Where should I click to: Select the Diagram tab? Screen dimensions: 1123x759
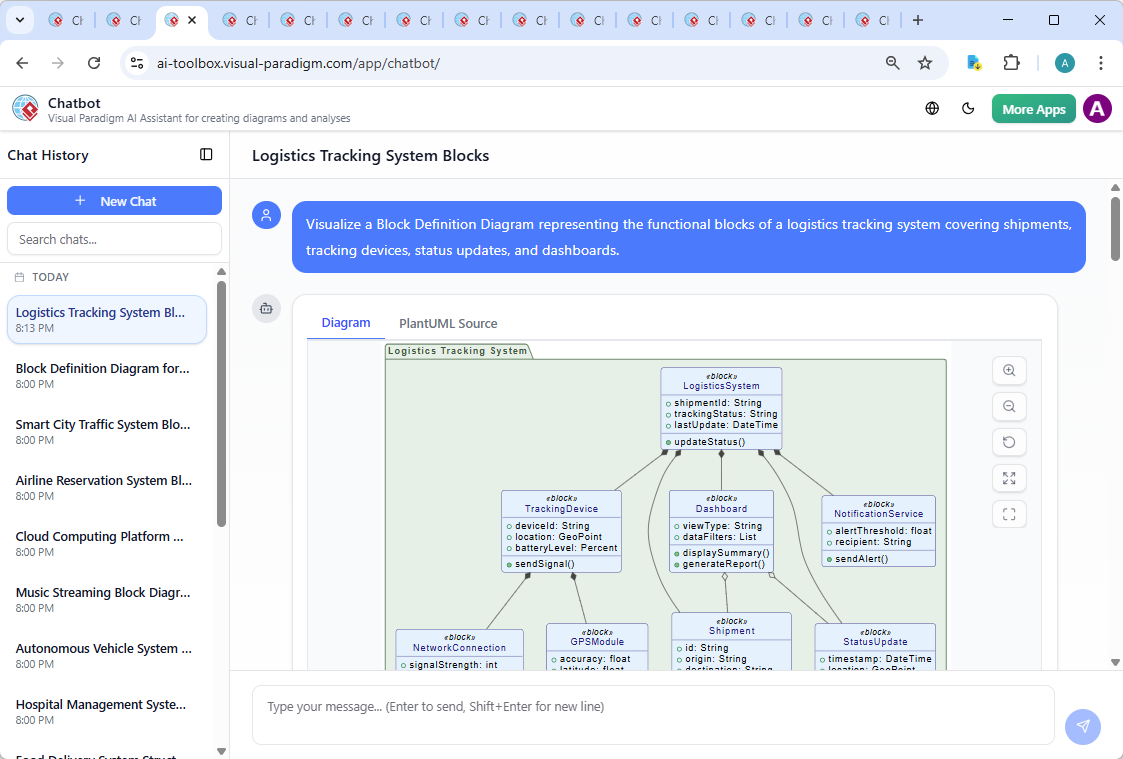(346, 322)
